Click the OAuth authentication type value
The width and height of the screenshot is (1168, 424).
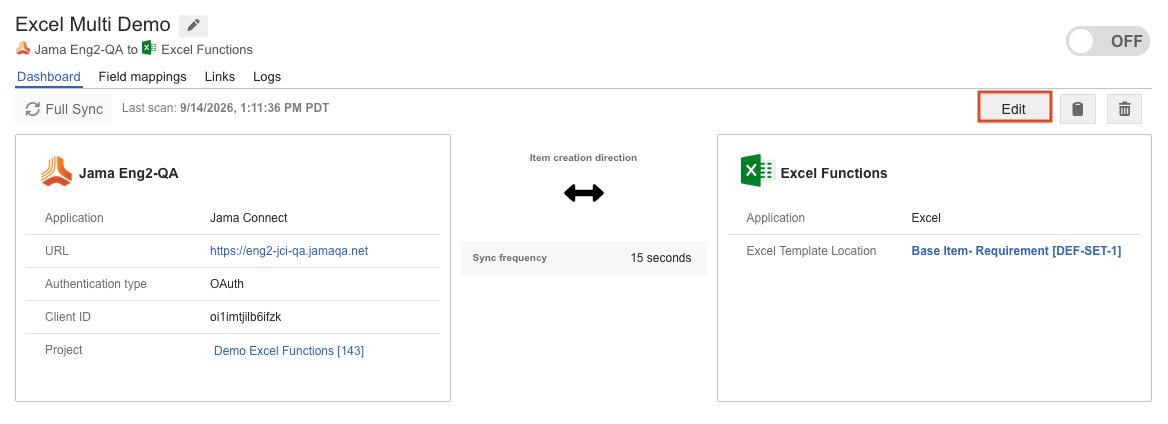point(227,284)
